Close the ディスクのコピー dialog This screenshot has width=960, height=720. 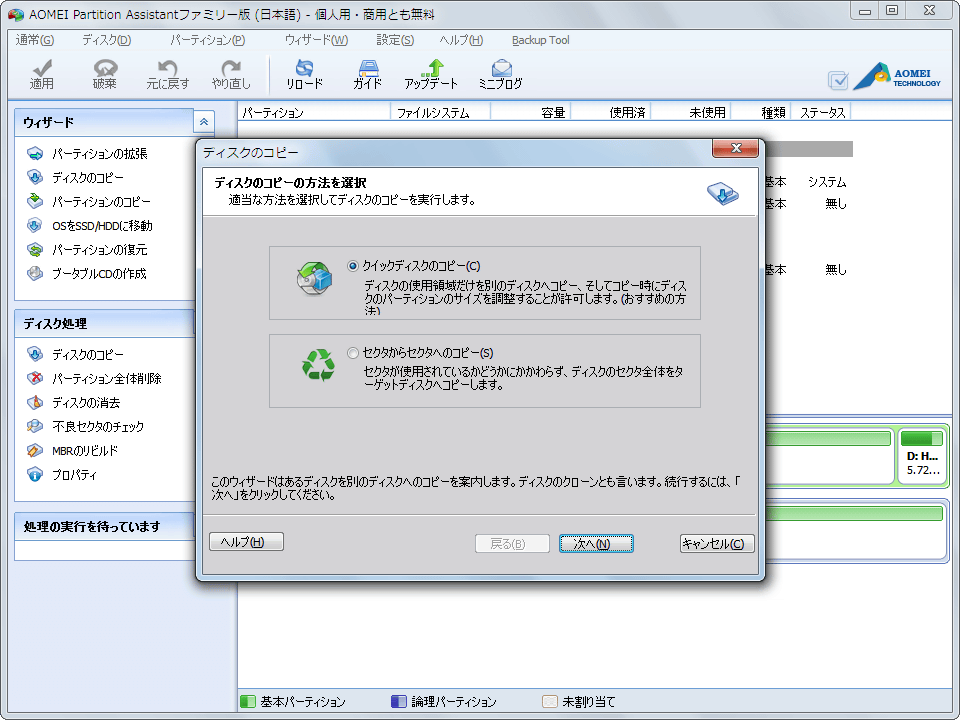tap(735, 148)
